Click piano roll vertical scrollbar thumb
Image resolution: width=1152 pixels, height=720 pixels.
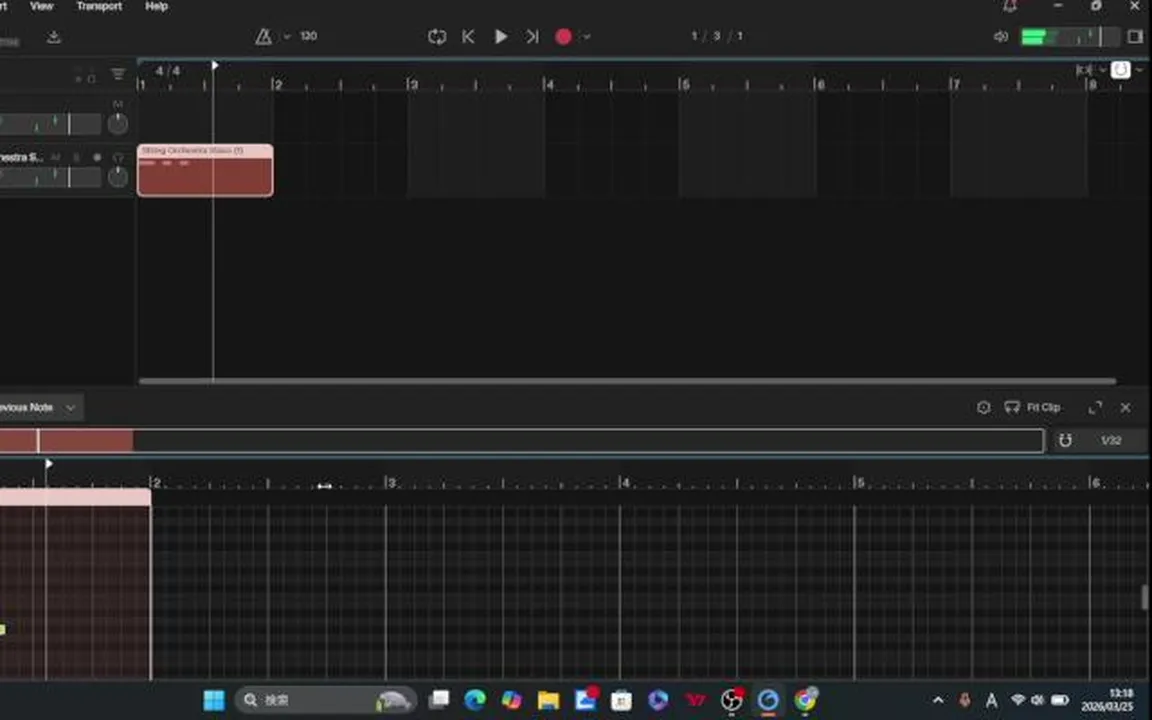pyautogui.click(x=1145, y=597)
